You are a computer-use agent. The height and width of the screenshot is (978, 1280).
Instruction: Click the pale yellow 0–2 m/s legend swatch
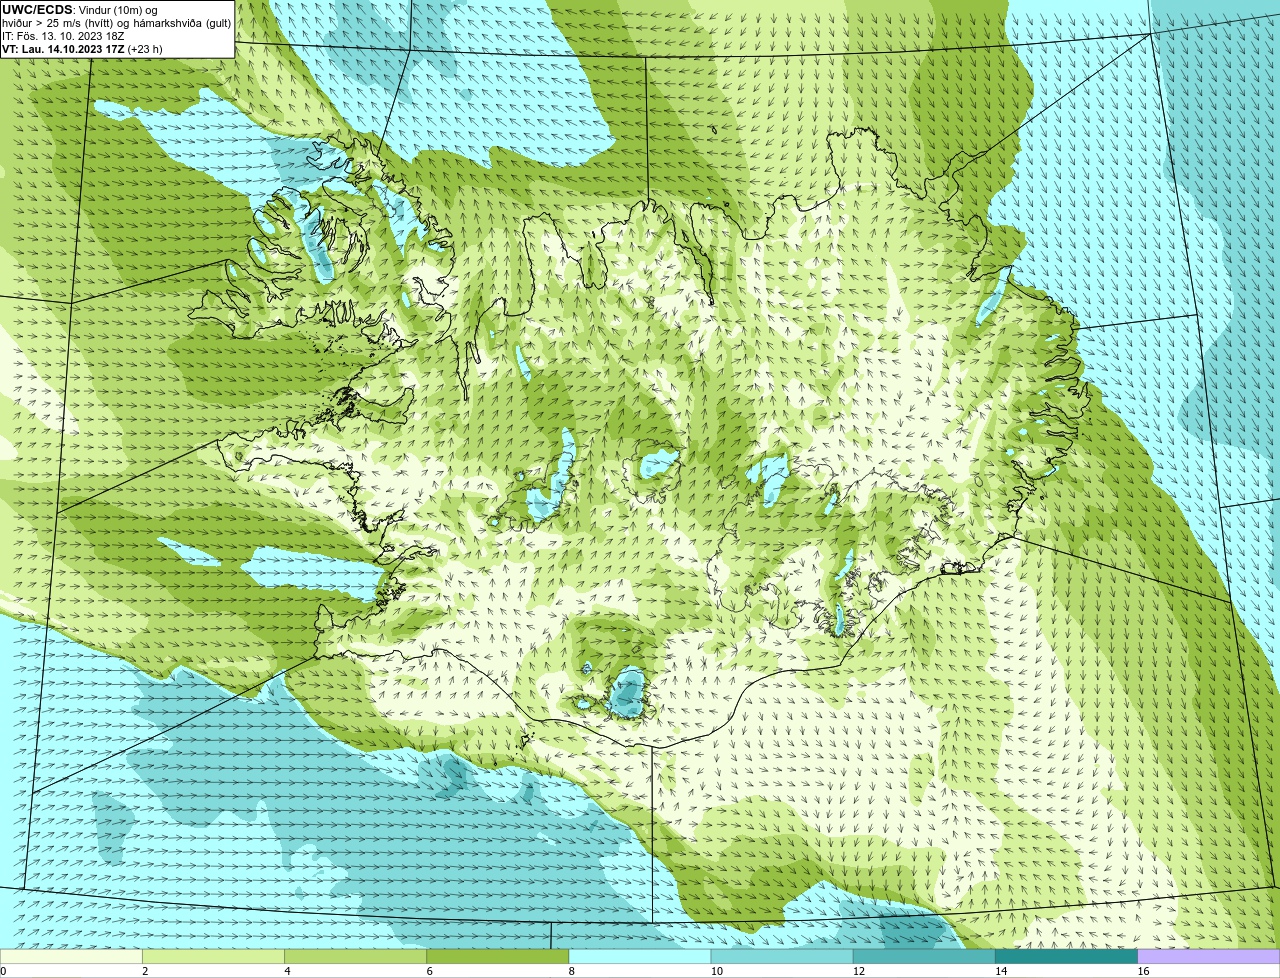pos(72,956)
